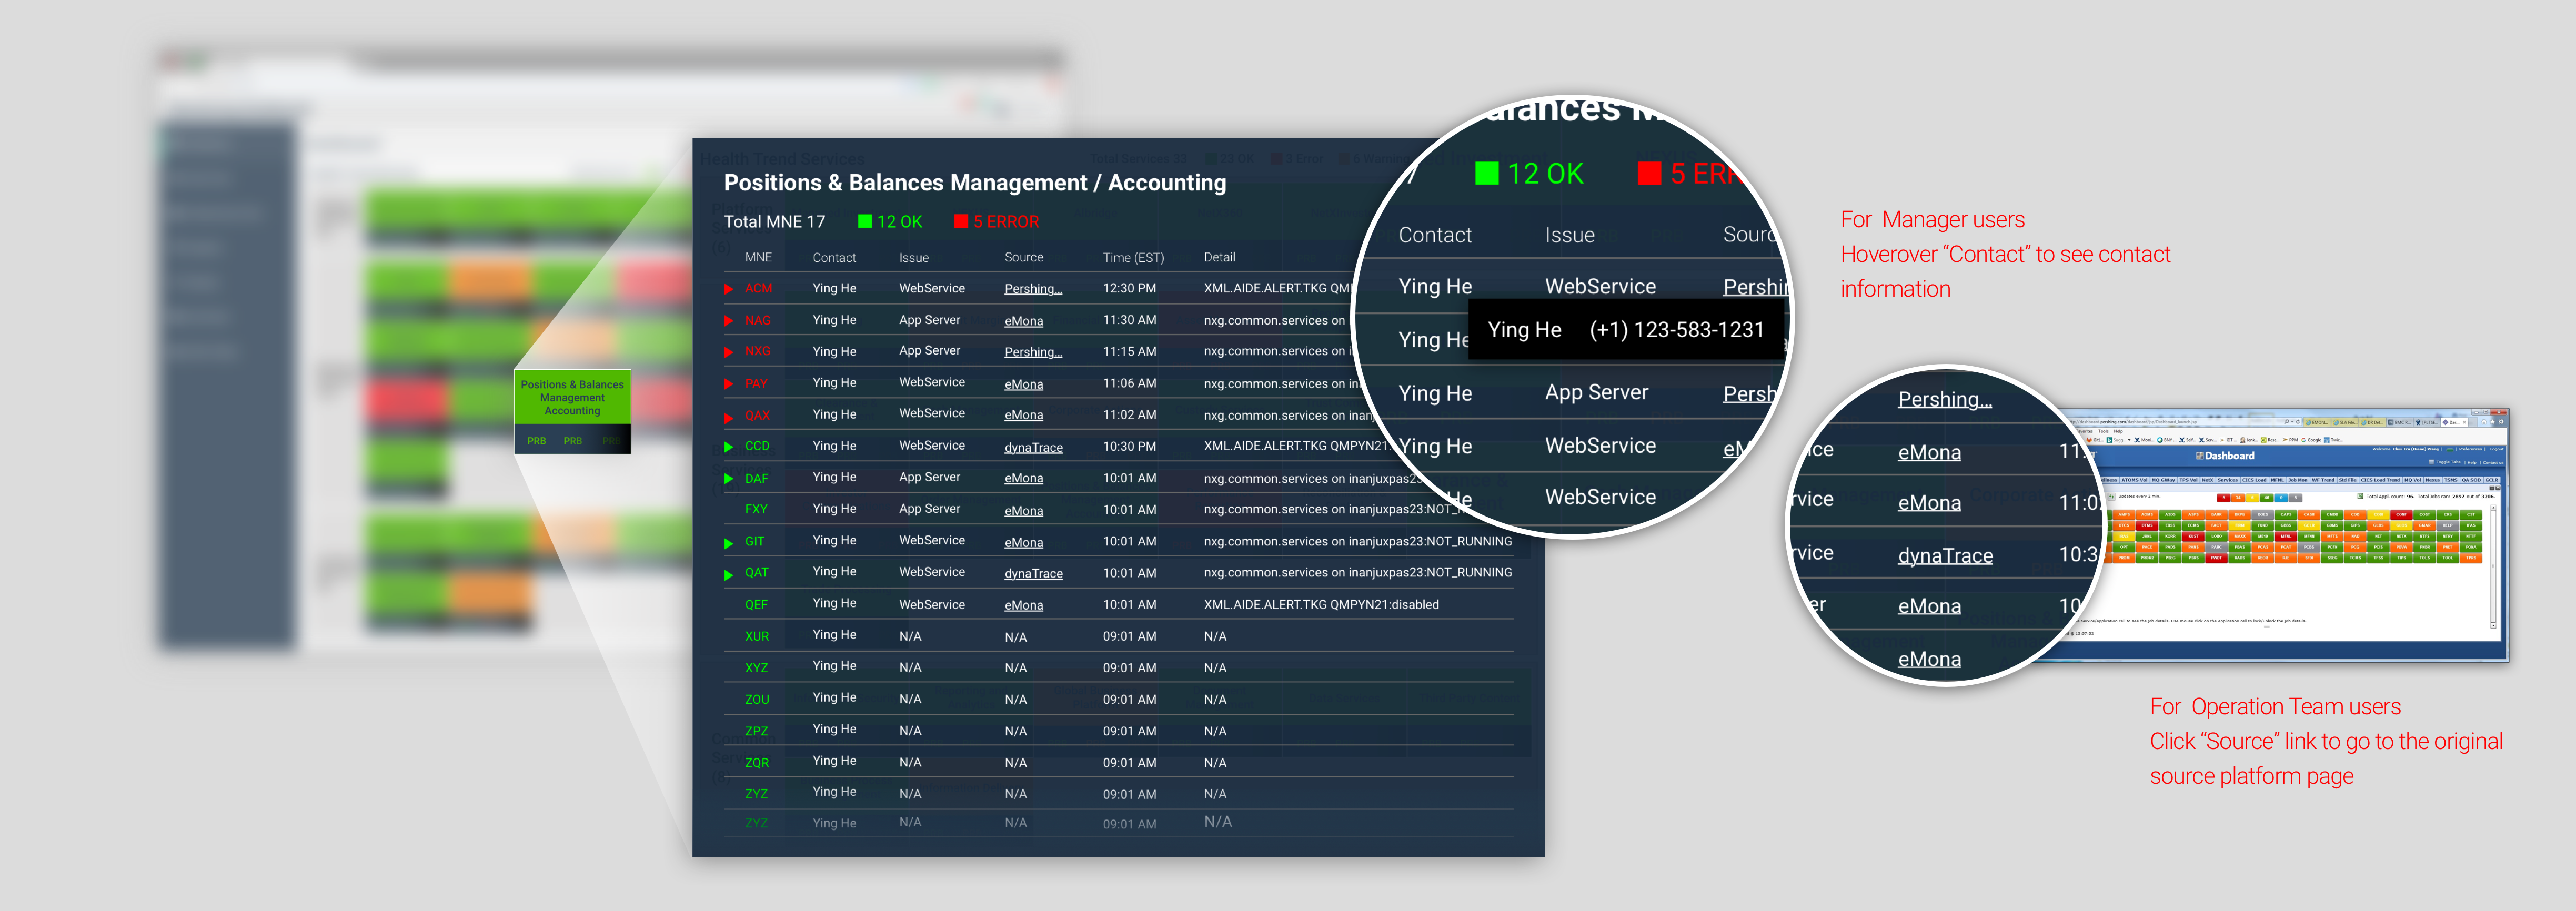Select the XYZ mnemonic code

tap(756, 668)
